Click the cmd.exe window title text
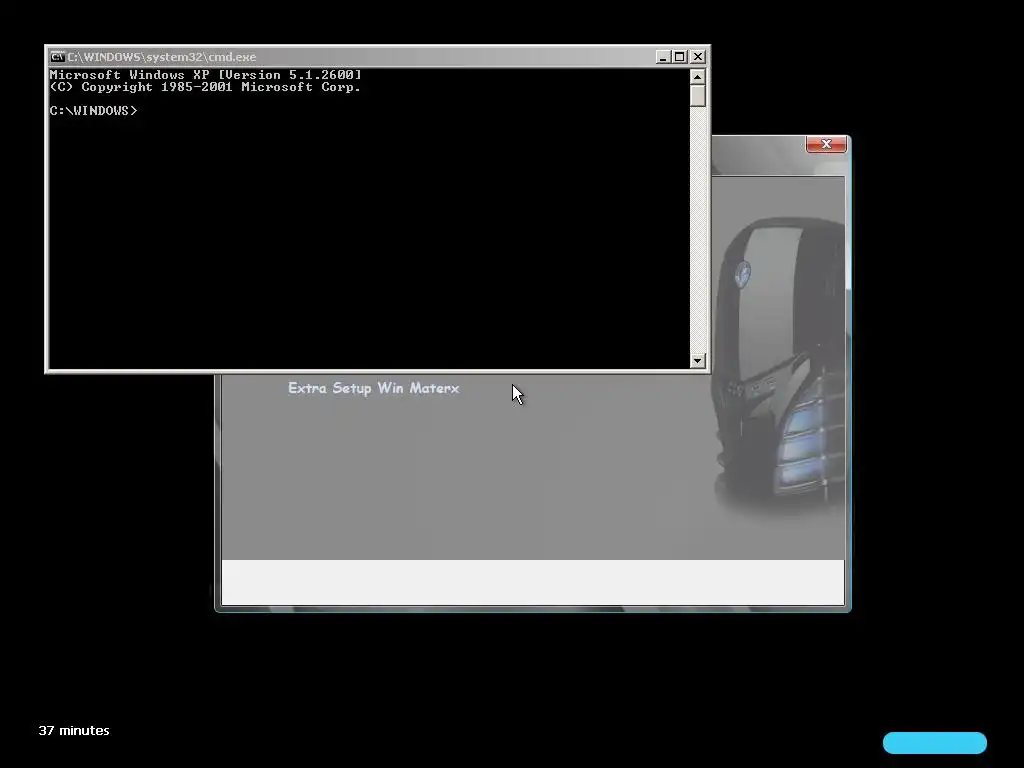 point(162,57)
